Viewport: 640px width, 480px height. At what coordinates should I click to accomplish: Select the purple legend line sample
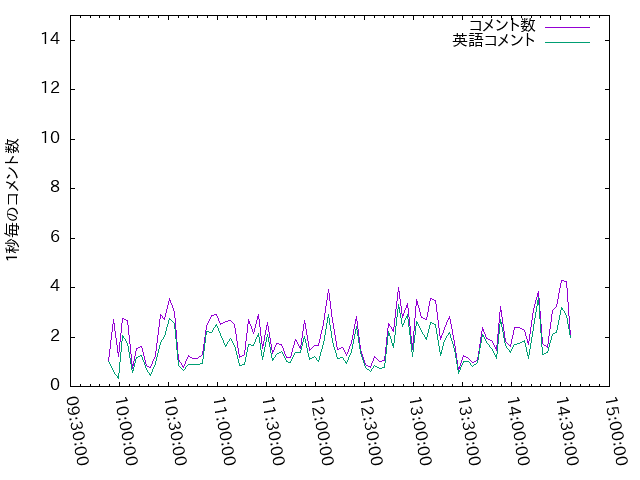566,26
